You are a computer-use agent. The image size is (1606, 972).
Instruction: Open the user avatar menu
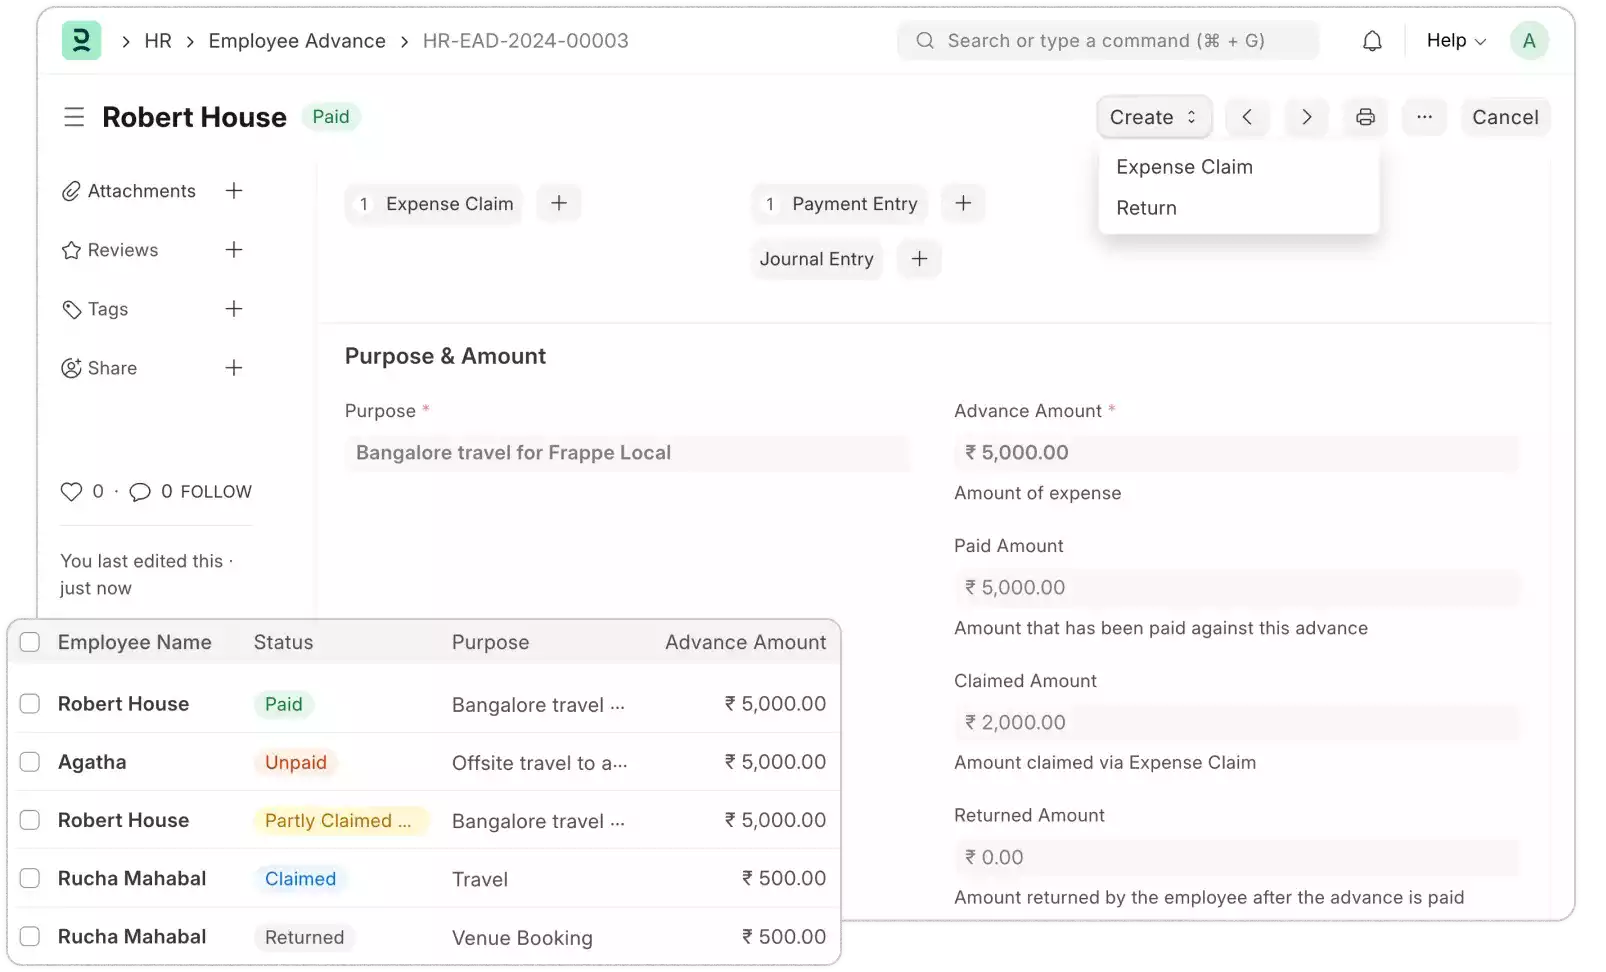pyautogui.click(x=1528, y=41)
